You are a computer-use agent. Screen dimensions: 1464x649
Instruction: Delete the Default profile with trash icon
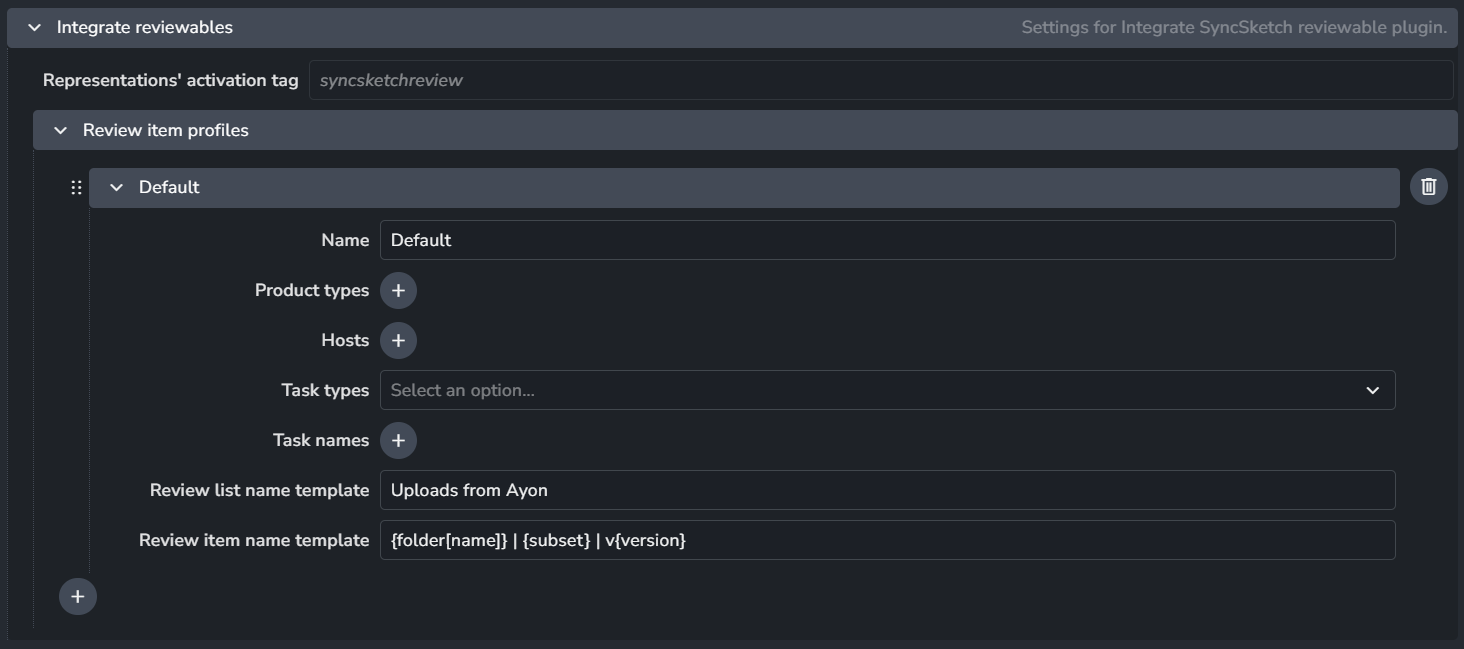tap(1428, 187)
